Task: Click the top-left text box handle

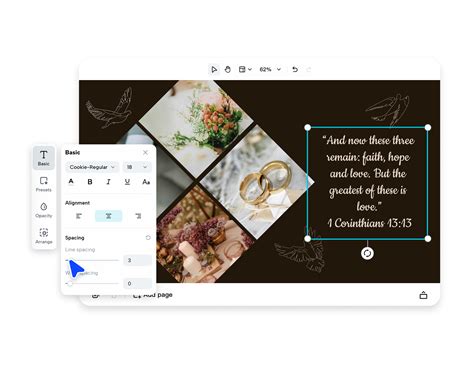Action: tap(308, 127)
